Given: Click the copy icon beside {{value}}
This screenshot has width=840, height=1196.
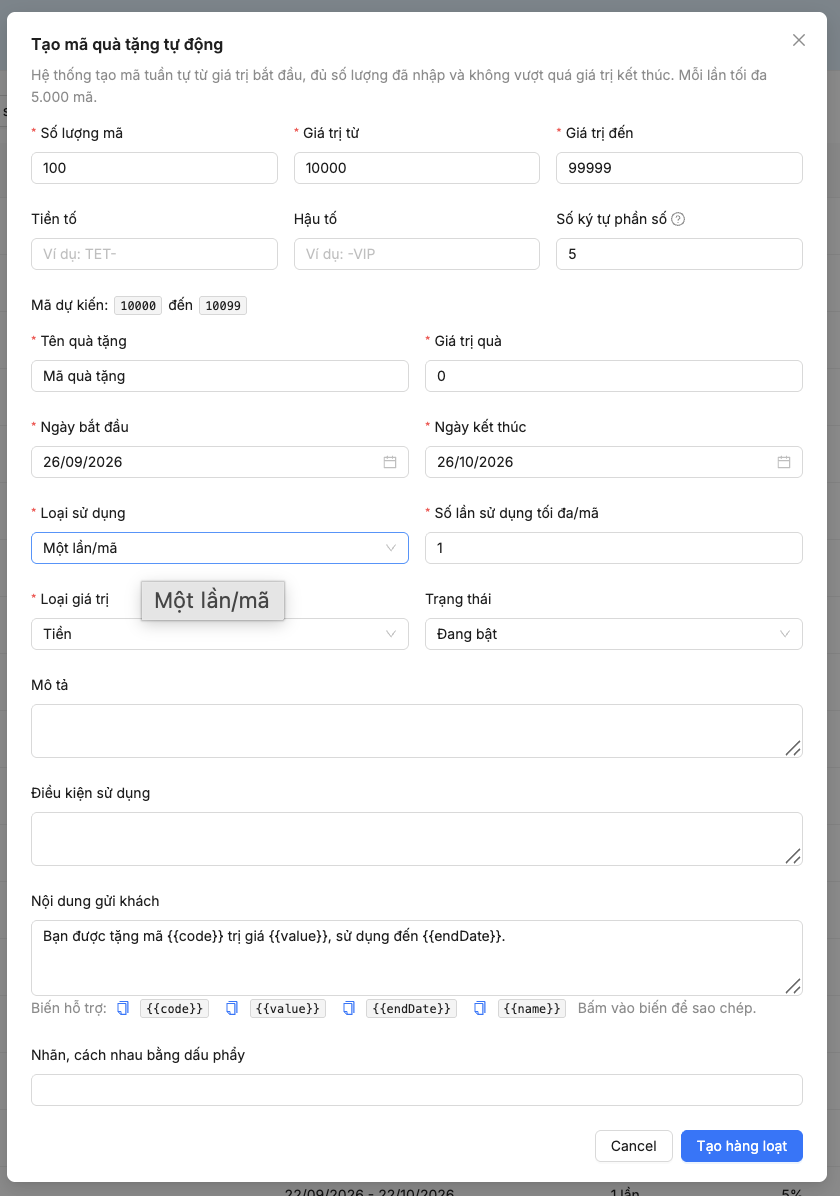Looking at the screenshot, I should tap(232, 1008).
